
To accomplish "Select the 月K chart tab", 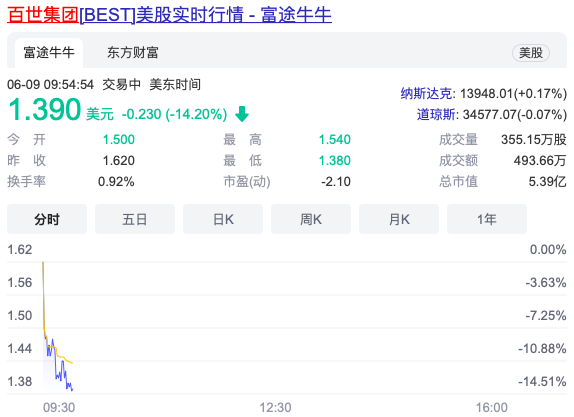I will pos(399,219).
